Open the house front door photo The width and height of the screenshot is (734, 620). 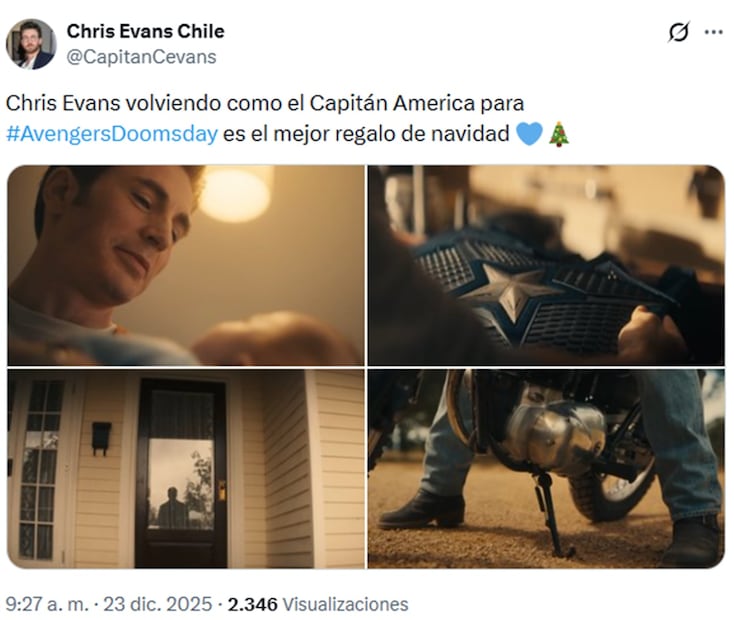pos(186,469)
